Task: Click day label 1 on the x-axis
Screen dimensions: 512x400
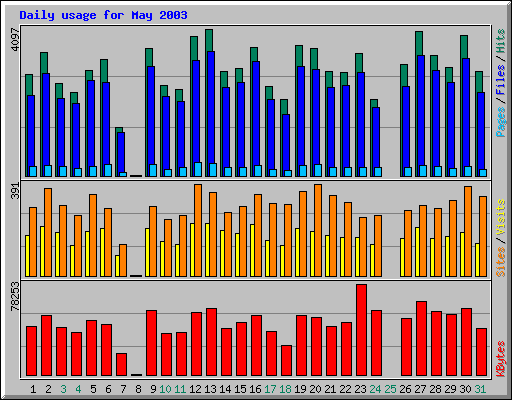Action: [33, 389]
